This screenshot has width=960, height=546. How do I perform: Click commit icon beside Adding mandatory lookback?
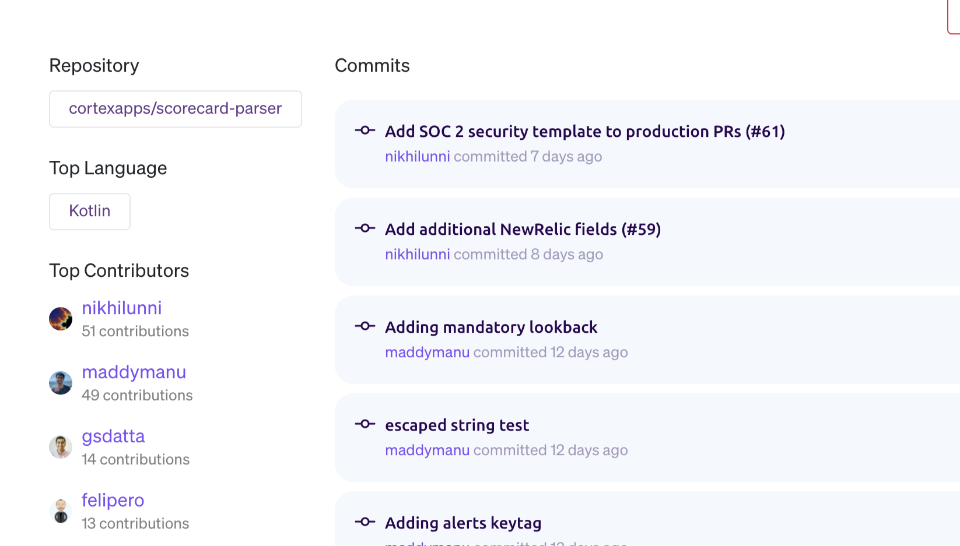pos(365,326)
